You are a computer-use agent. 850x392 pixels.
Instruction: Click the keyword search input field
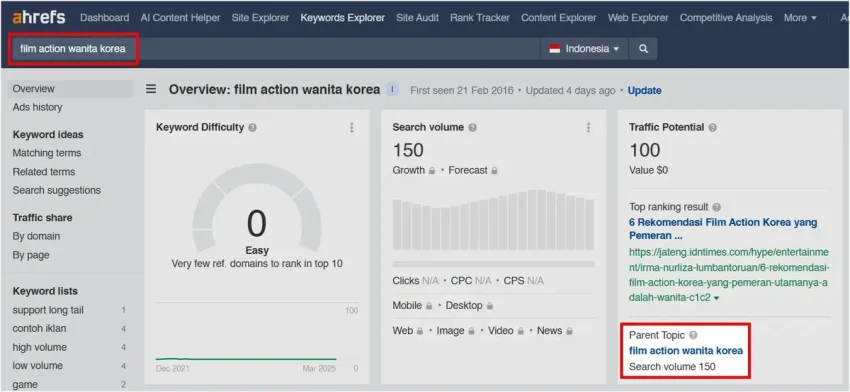(x=275, y=49)
